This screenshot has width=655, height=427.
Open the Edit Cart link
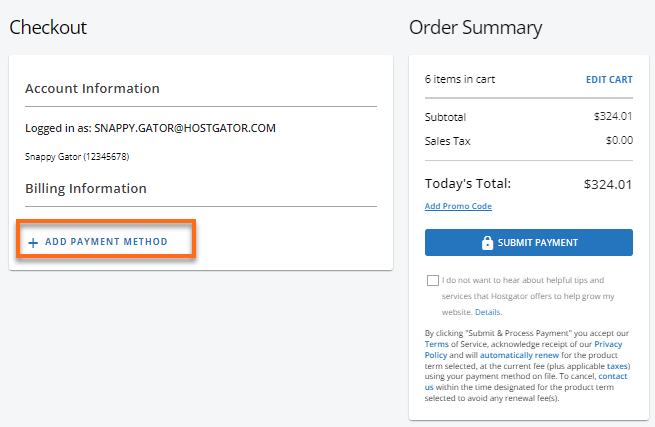[608, 79]
